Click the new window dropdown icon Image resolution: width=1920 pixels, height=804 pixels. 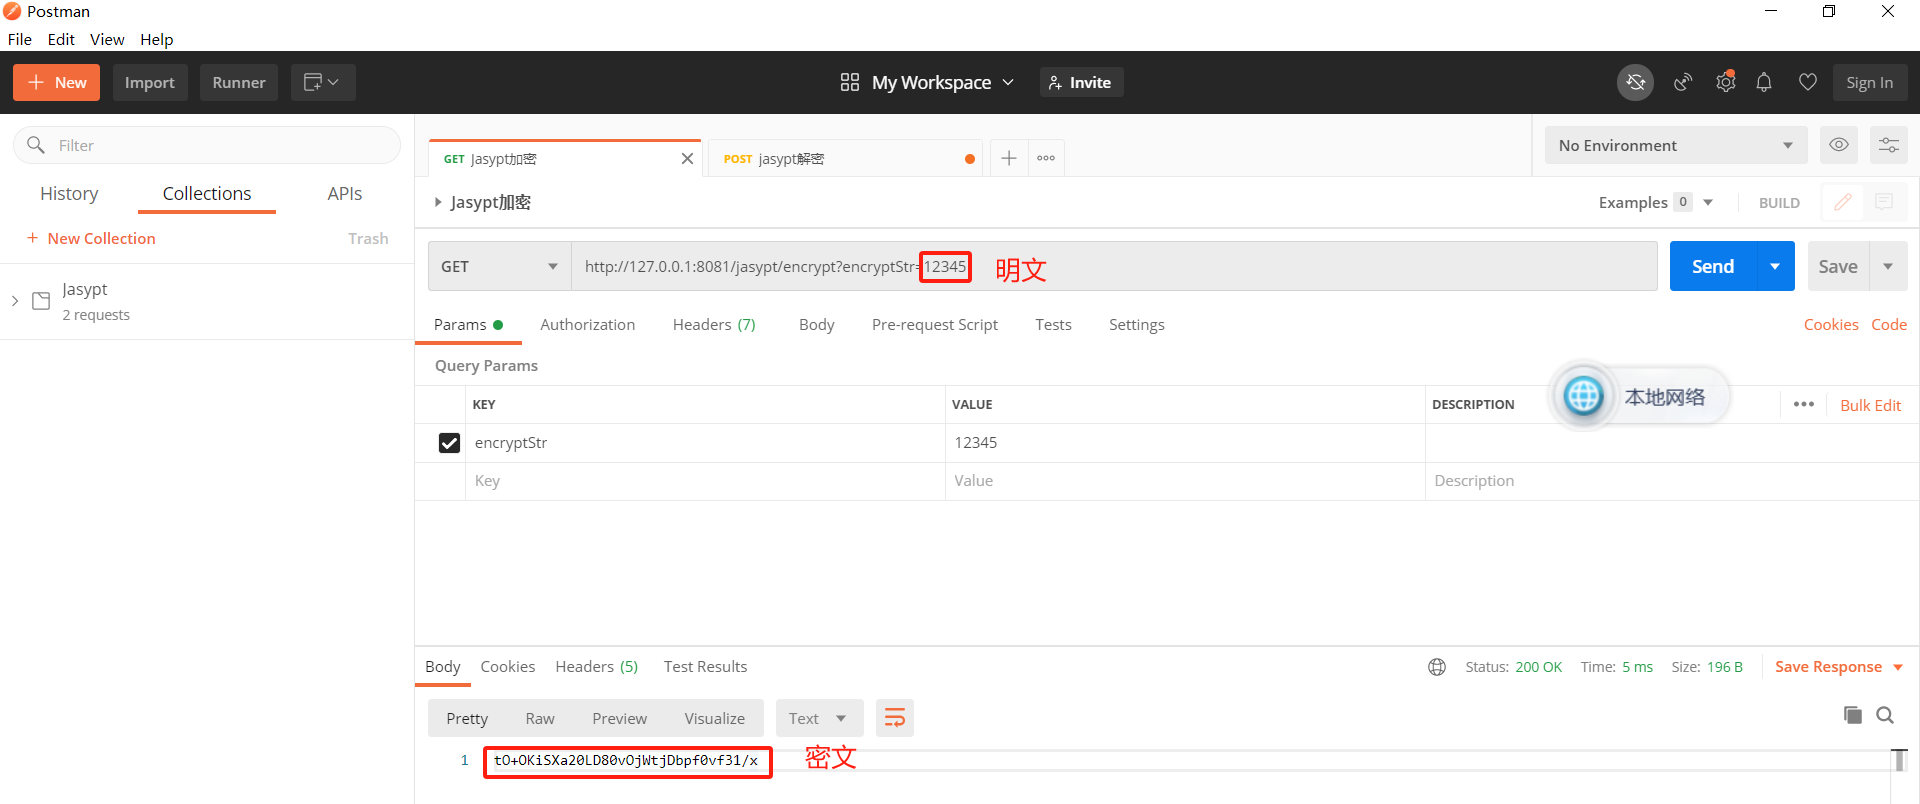point(322,82)
